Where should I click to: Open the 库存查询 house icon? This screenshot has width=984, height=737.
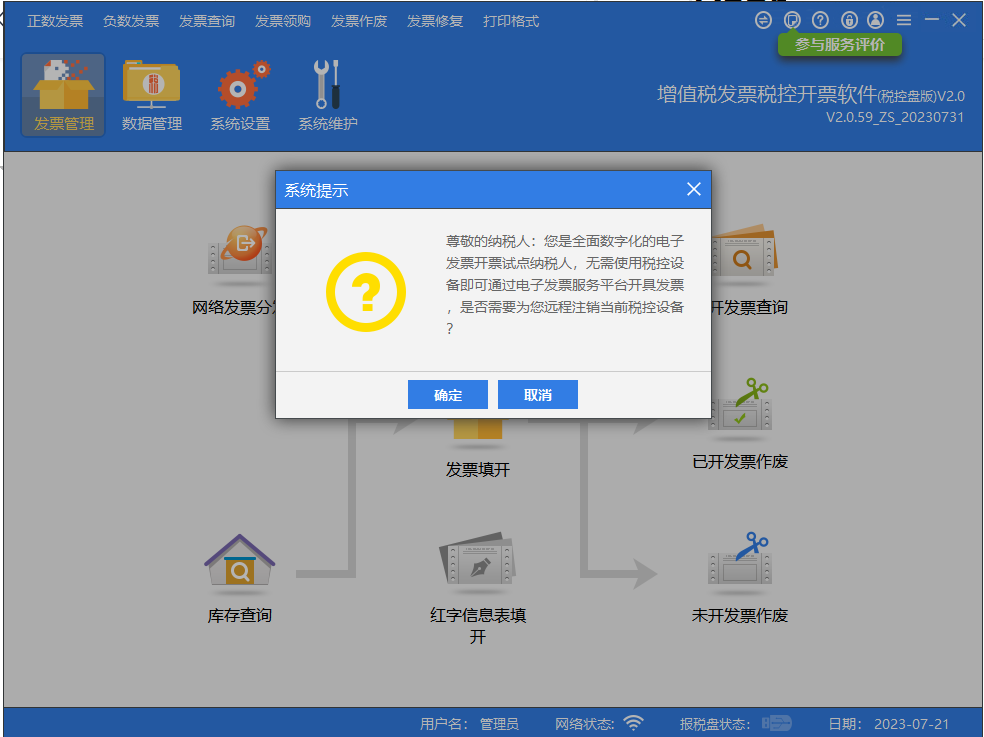click(x=240, y=559)
